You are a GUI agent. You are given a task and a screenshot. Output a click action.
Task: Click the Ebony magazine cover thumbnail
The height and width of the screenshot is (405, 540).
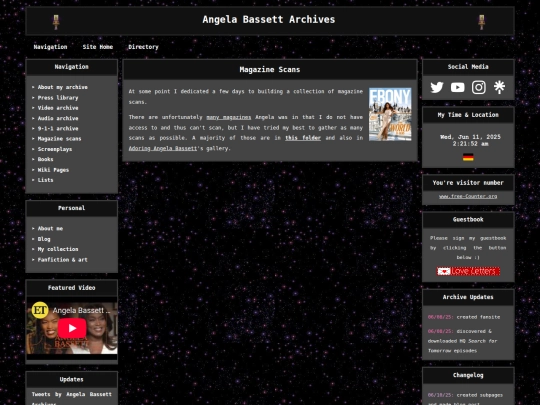click(x=390, y=114)
